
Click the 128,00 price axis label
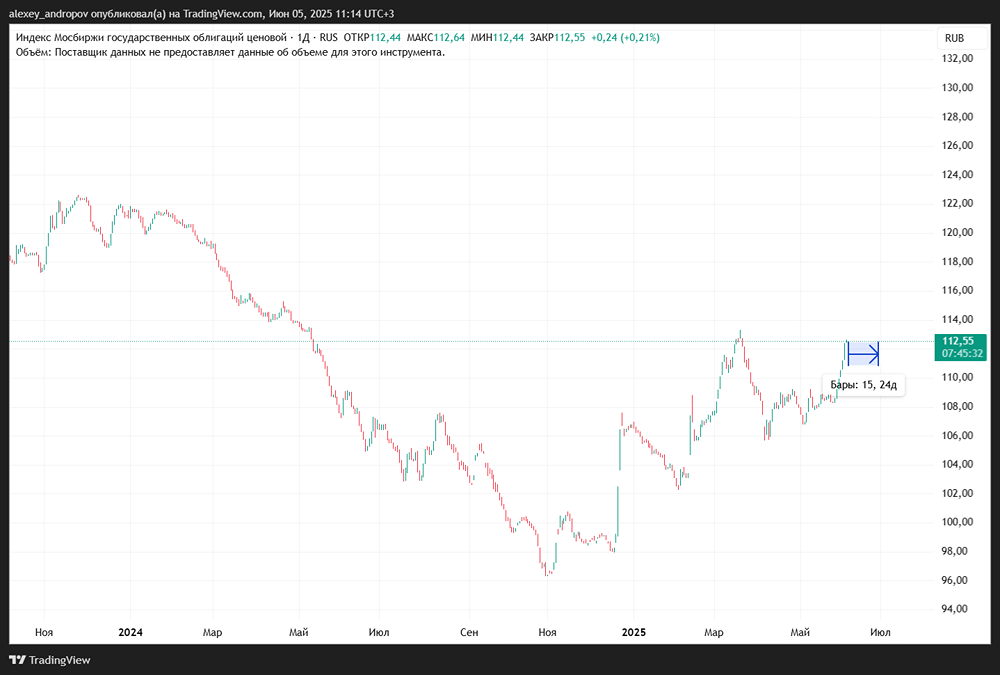pyautogui.click(x=957, y=117)
